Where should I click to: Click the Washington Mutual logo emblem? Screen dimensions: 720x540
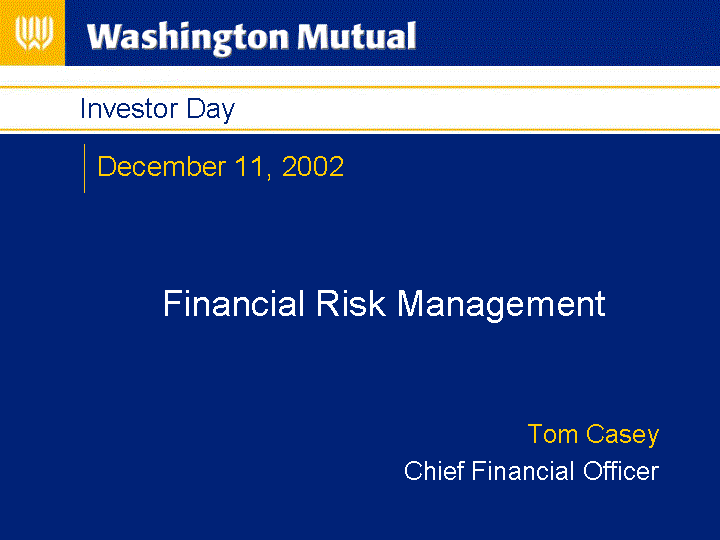tap(34, 33)
